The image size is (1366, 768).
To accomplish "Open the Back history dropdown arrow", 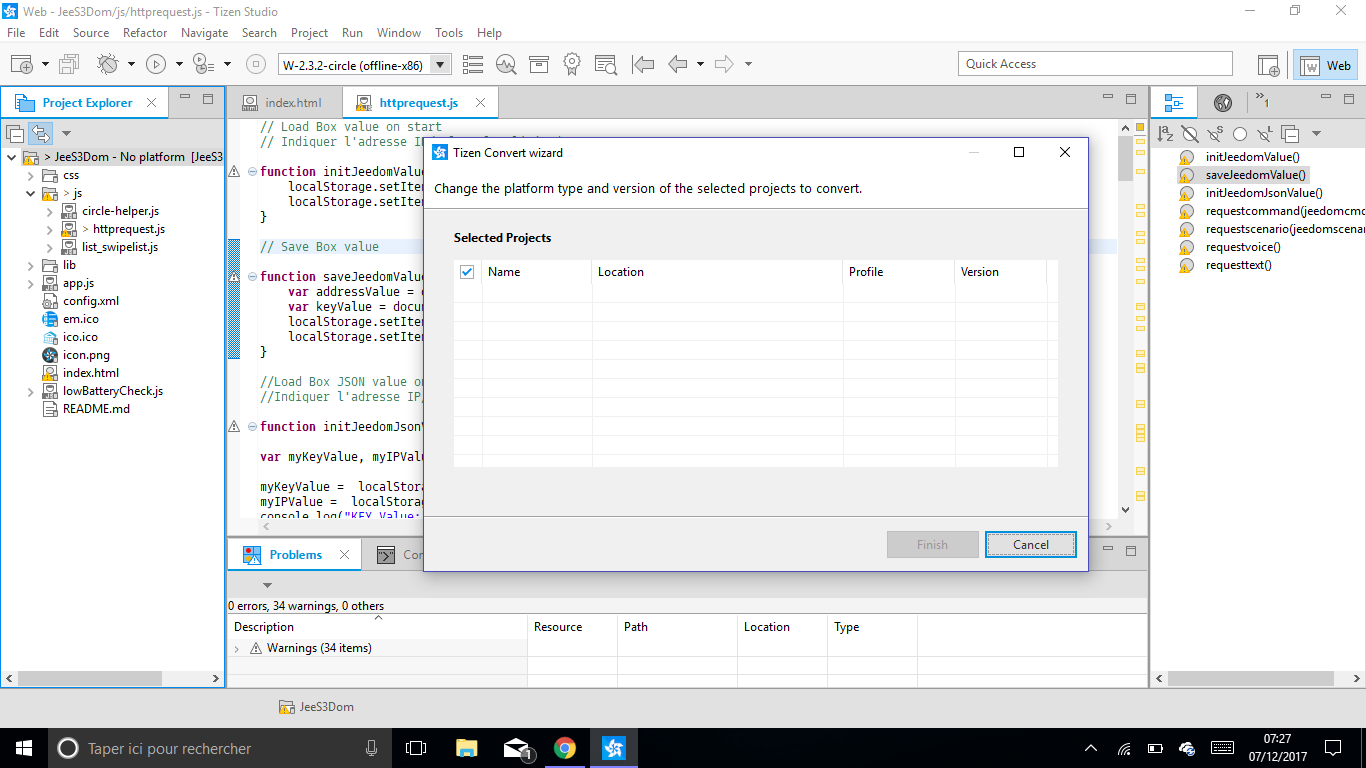I will [x=700, y=64].
